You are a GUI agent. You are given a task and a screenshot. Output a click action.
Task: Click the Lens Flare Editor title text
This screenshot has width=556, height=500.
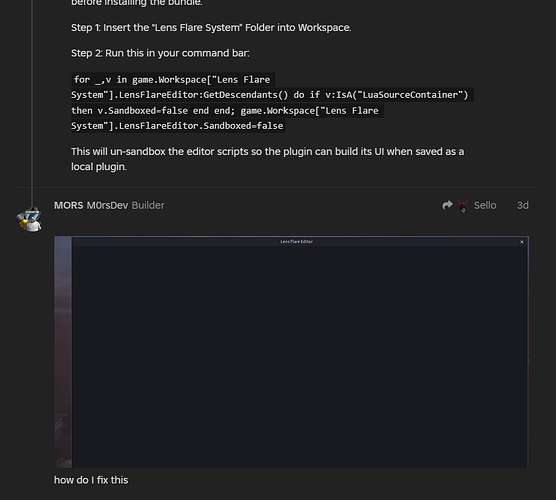pos(296,241)
